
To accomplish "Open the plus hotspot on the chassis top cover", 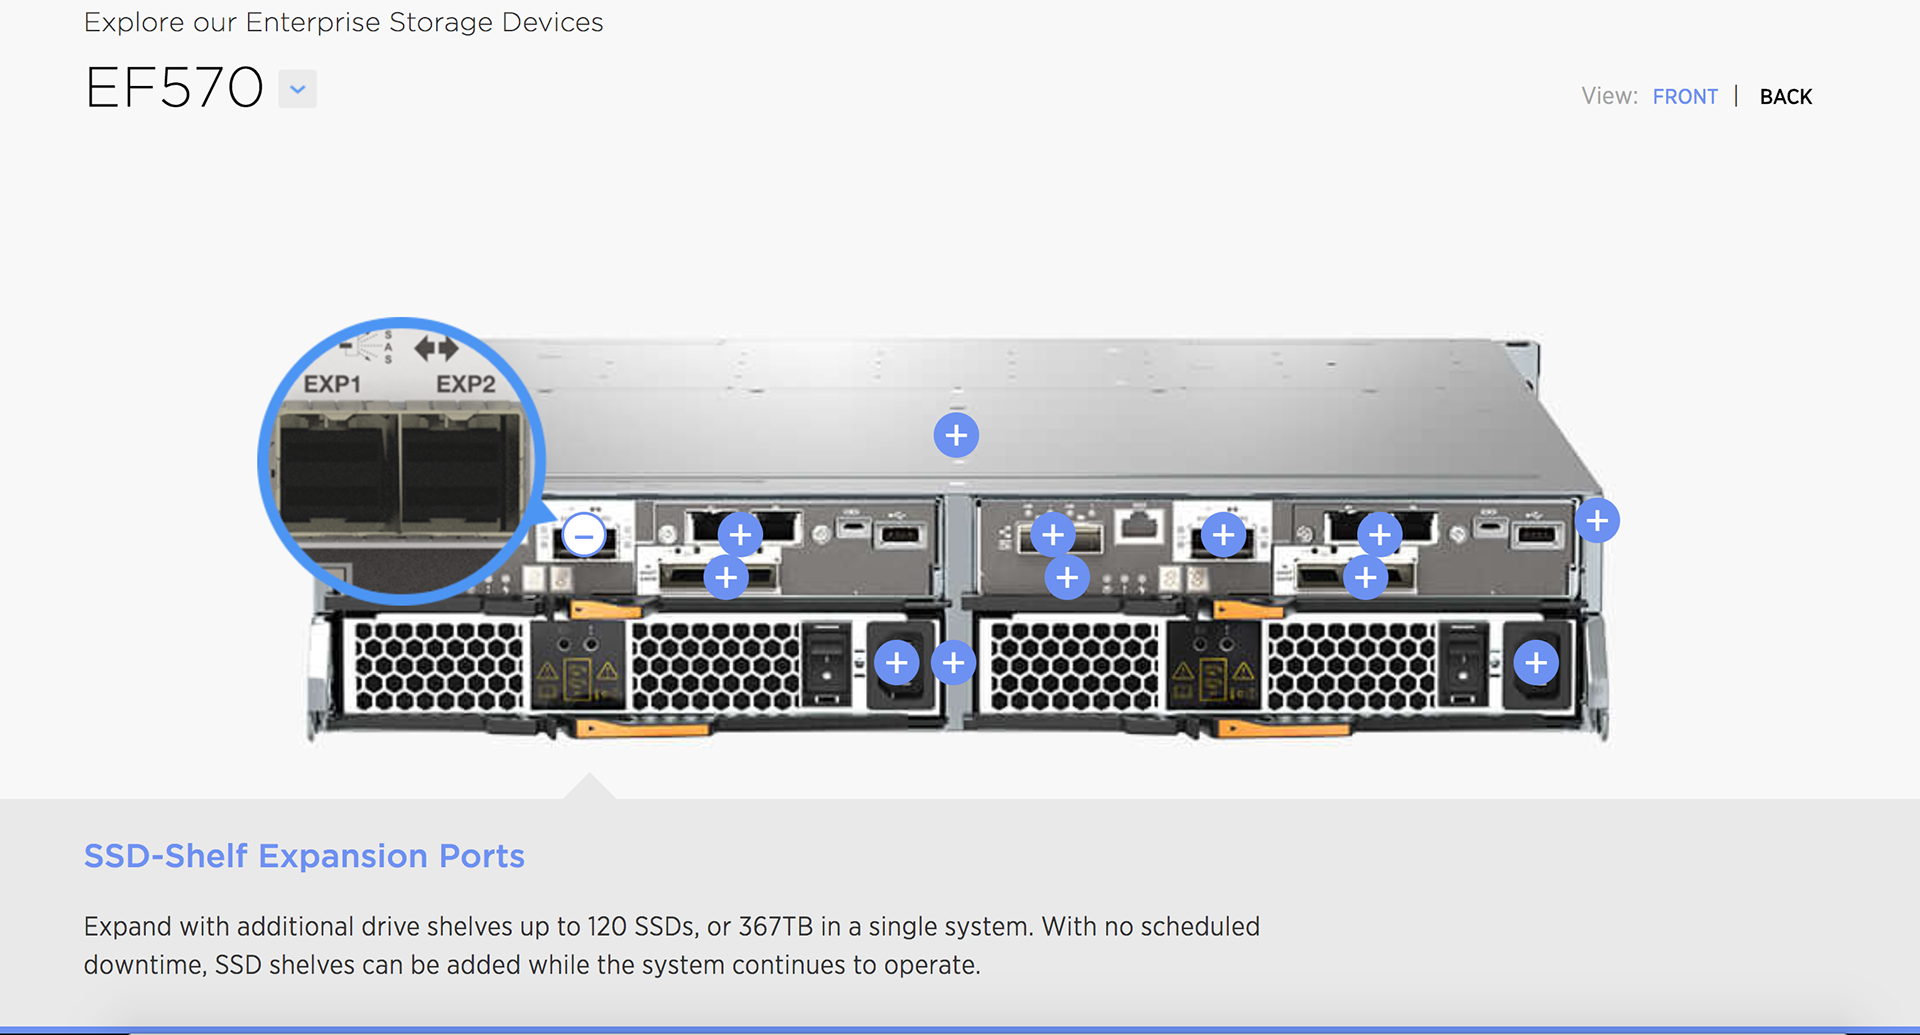I will click(x=956, y=435).
